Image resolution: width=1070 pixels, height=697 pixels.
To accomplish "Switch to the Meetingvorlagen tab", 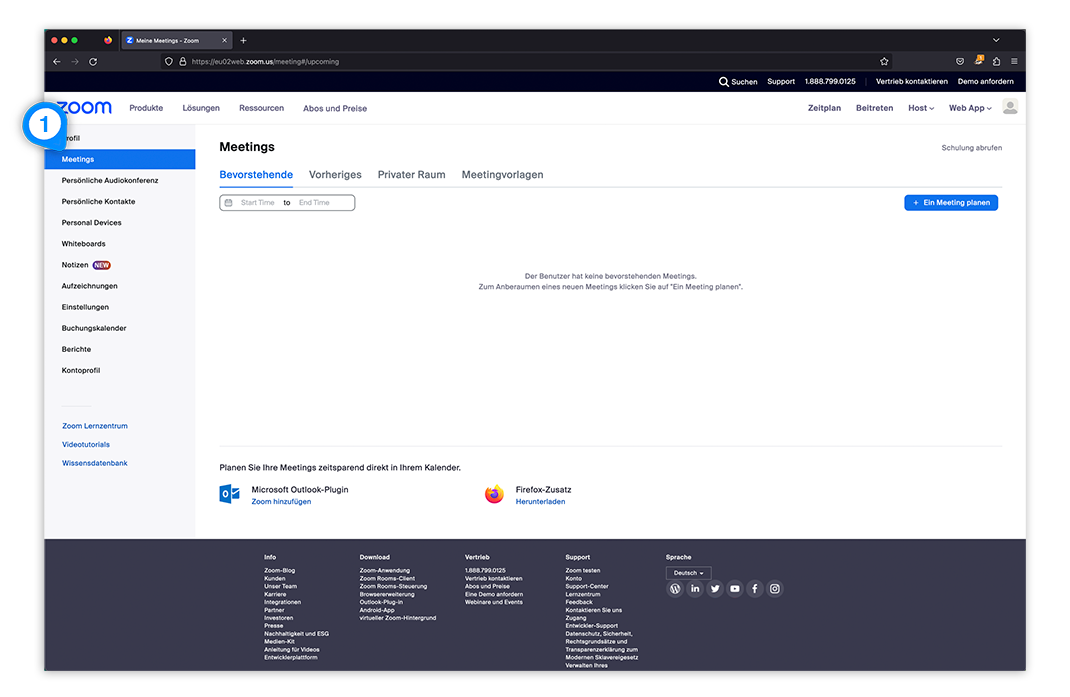I will pyautogui.click(x=502, y=175).
